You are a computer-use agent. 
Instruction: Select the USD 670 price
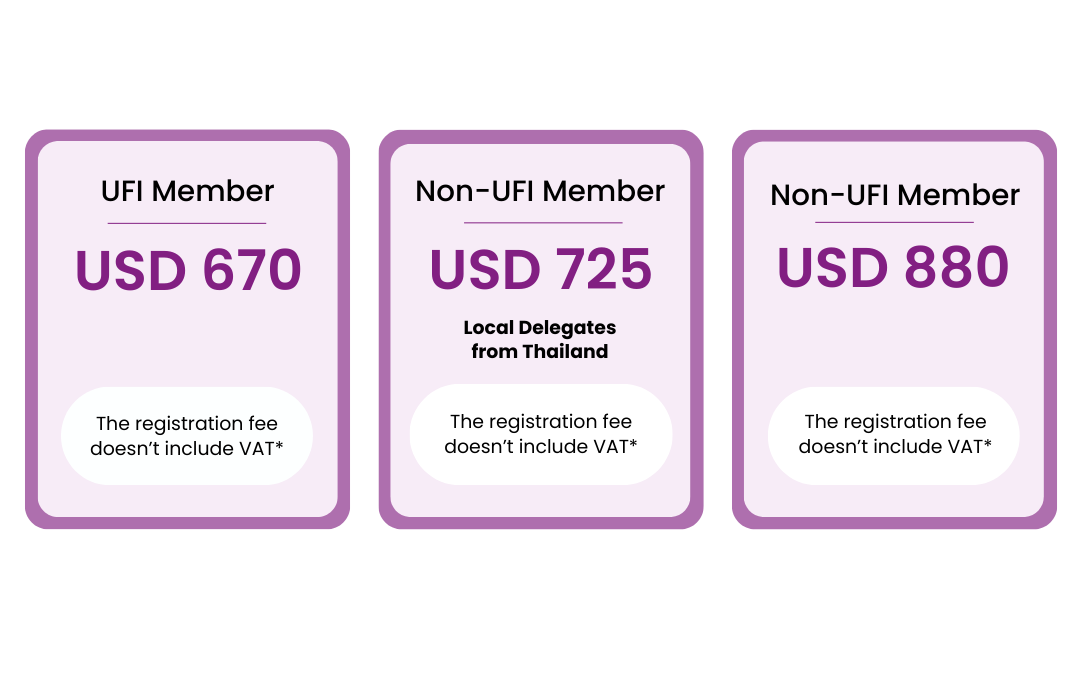pyautogui.click(x=188, y=270)
